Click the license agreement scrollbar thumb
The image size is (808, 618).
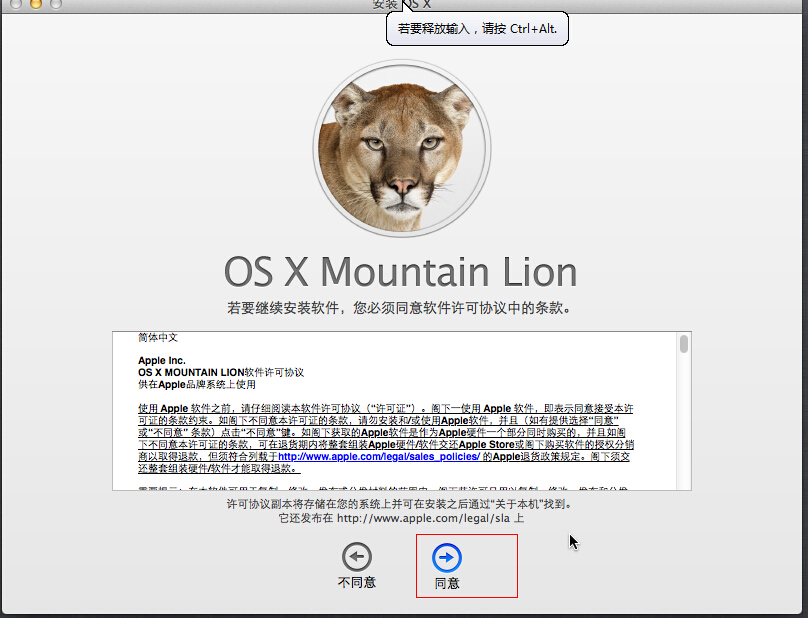click(x=684, y=344)
